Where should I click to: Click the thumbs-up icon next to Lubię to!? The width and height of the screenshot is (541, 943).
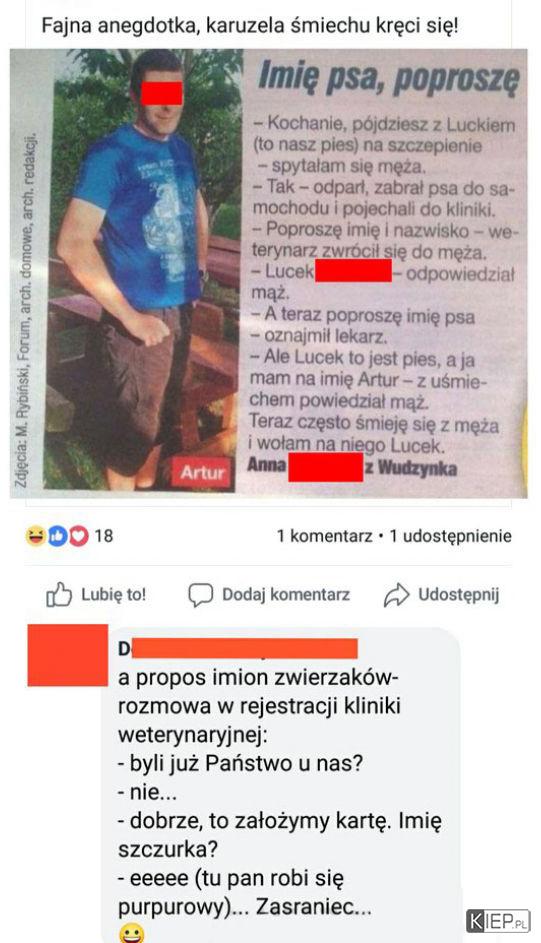click(x=59, y=594)
